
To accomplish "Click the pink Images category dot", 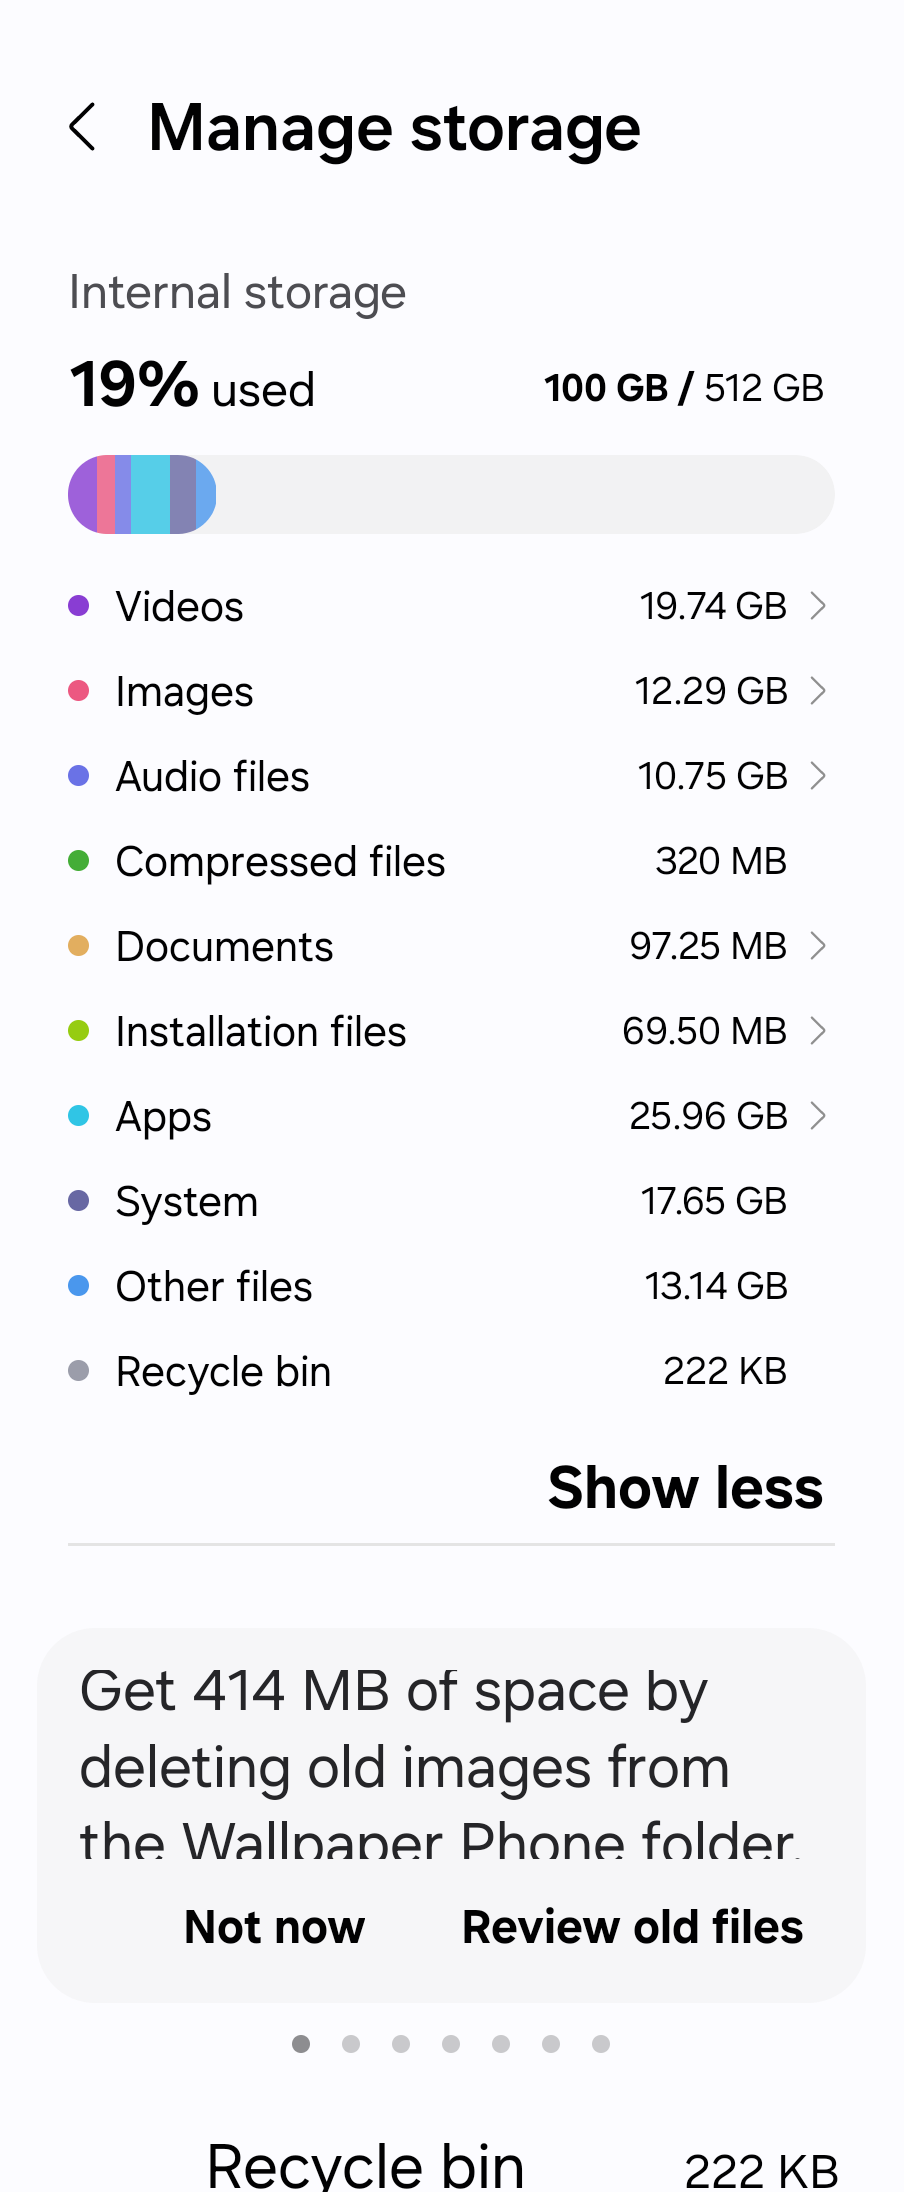I will tap(79, 690).
